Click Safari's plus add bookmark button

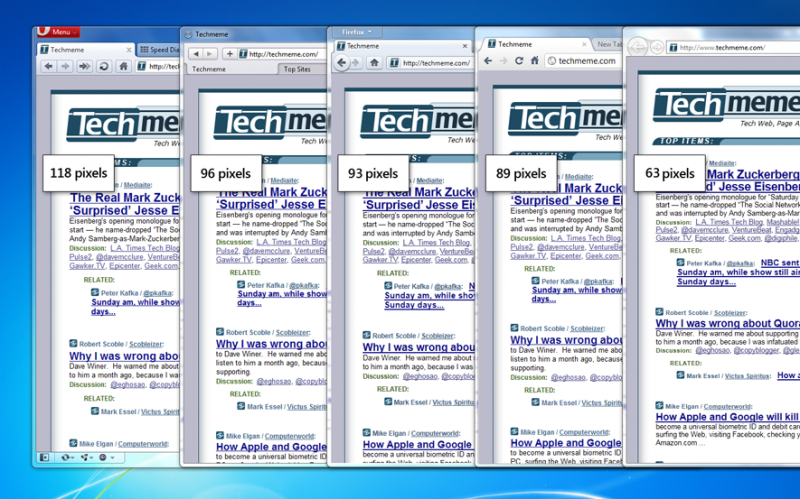229,53
